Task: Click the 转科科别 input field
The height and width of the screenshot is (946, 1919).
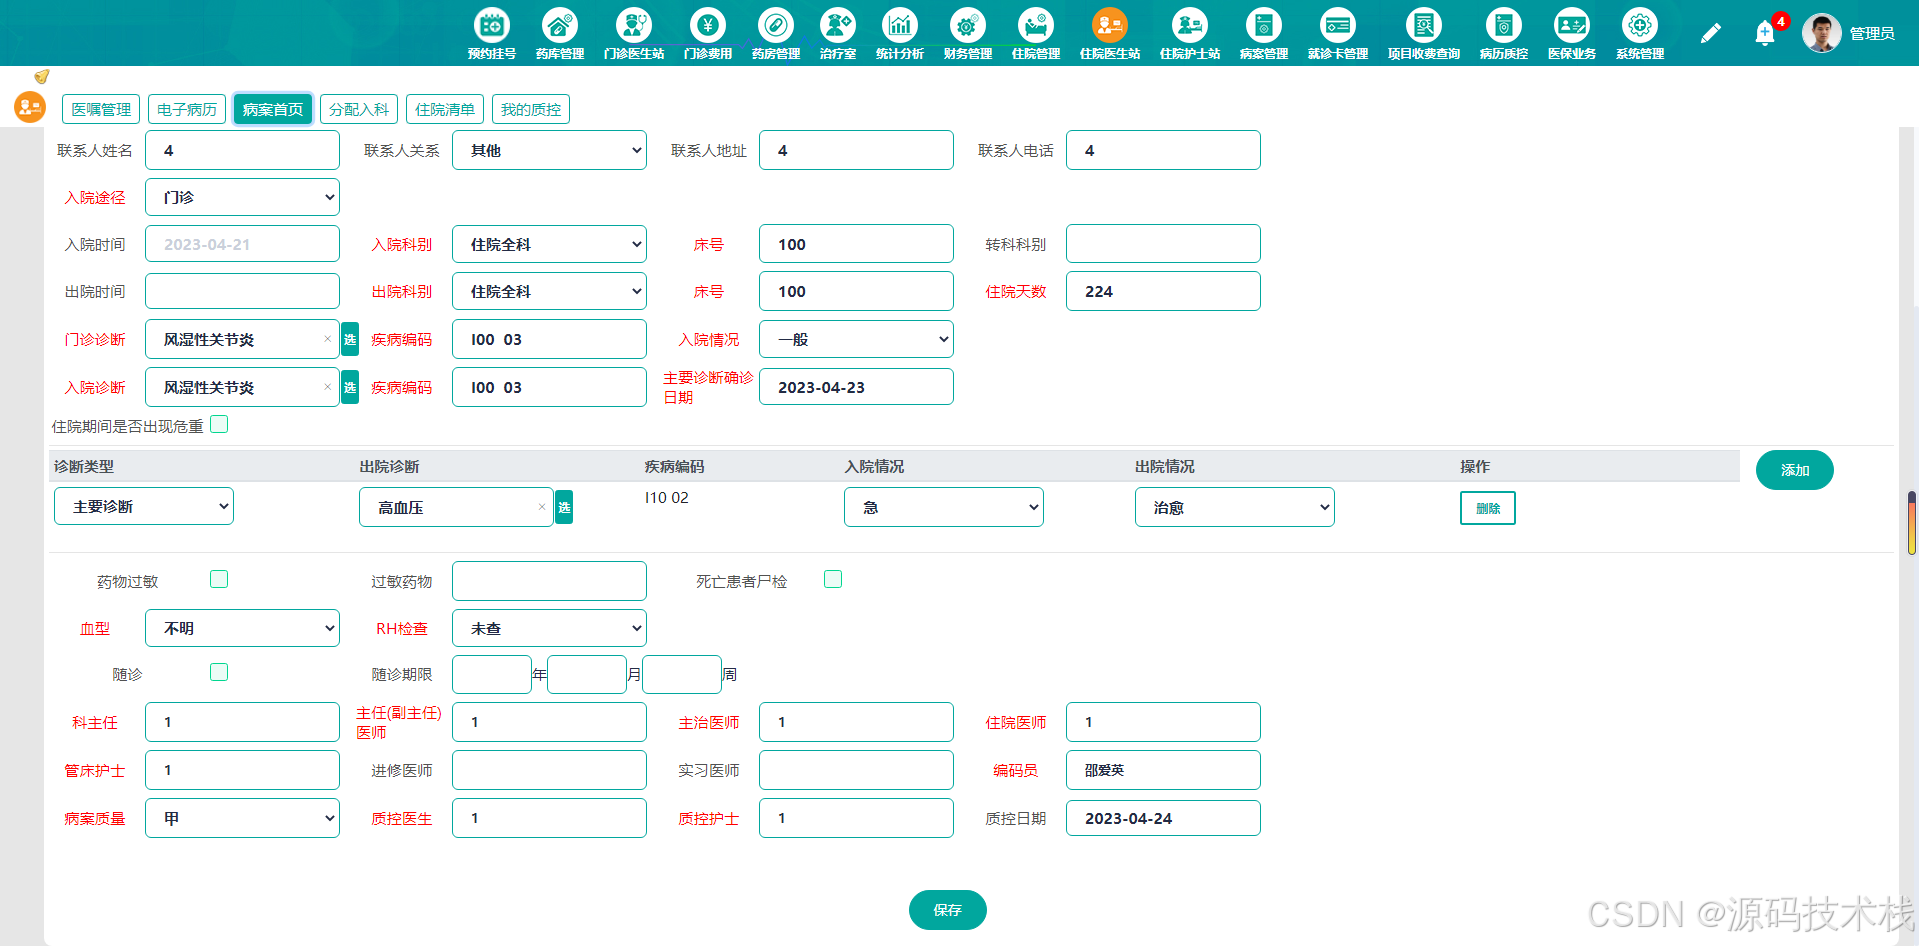Action: coord(1163,244)
